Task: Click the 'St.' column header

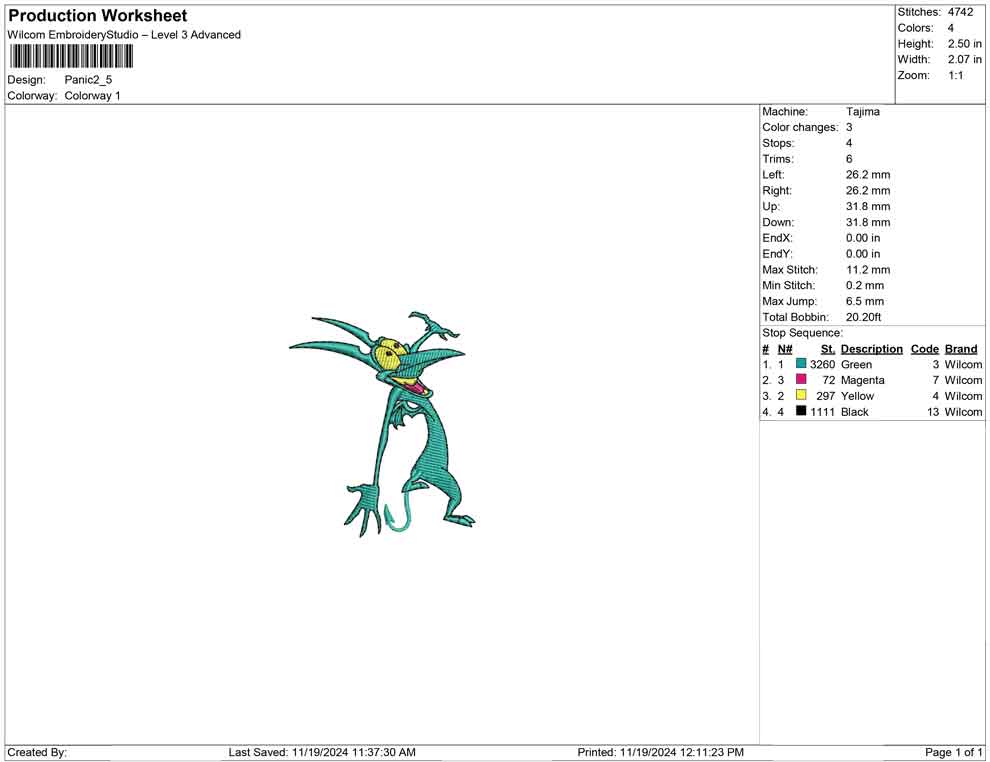Action: point(828,349)
